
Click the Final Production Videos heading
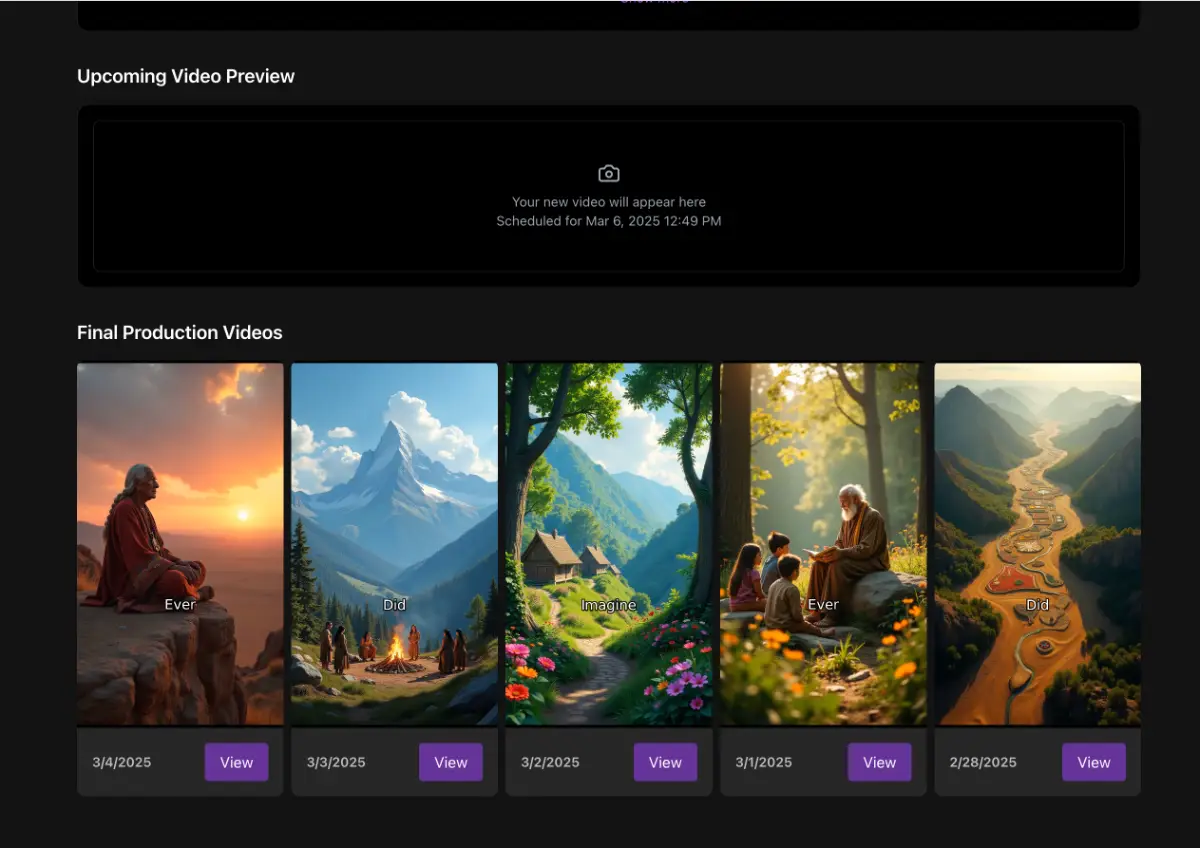coord(180,333)
